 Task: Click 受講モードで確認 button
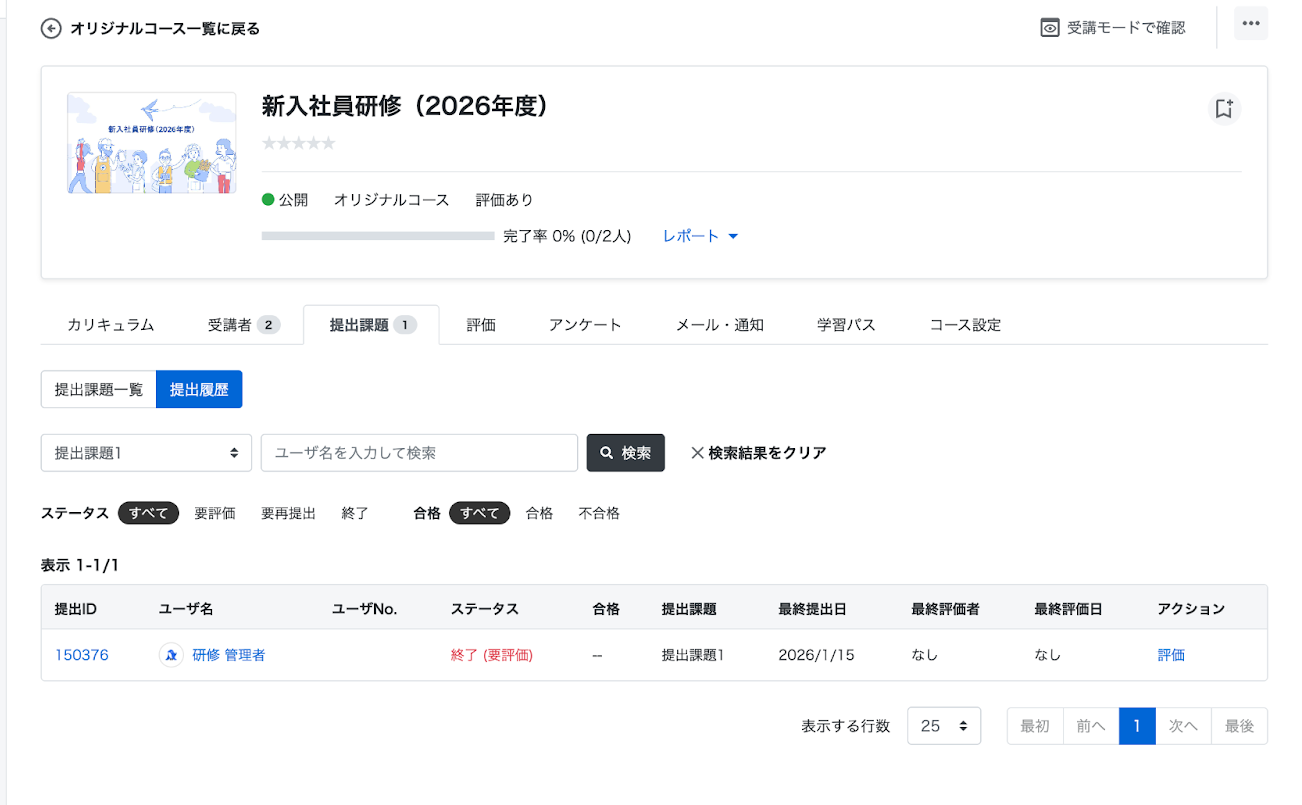1113,28
